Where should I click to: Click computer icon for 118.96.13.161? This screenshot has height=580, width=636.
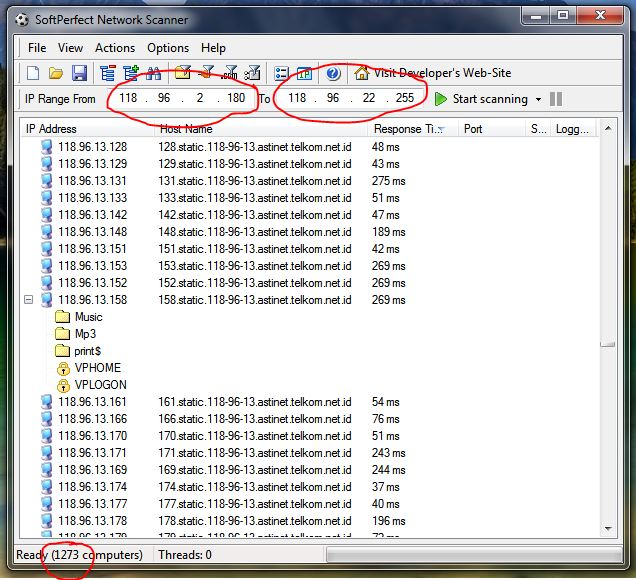[x=47, y=402]
